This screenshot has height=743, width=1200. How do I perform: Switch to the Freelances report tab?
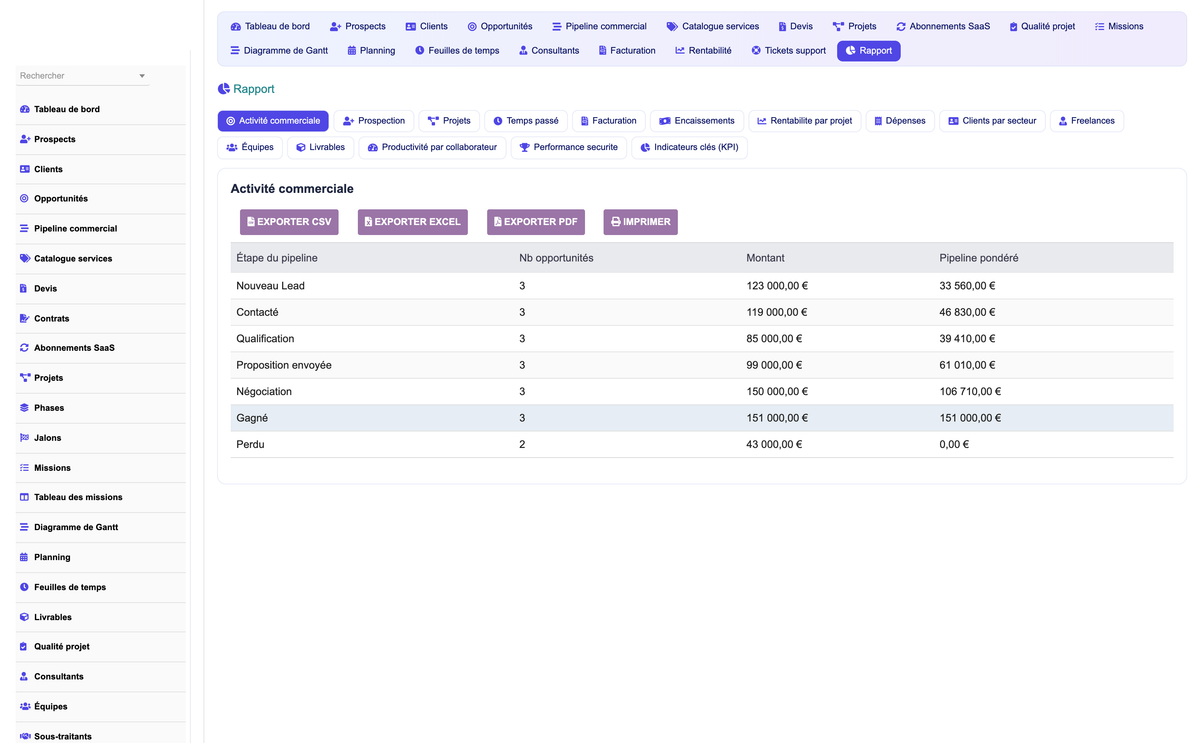(x=1087, y=121)
